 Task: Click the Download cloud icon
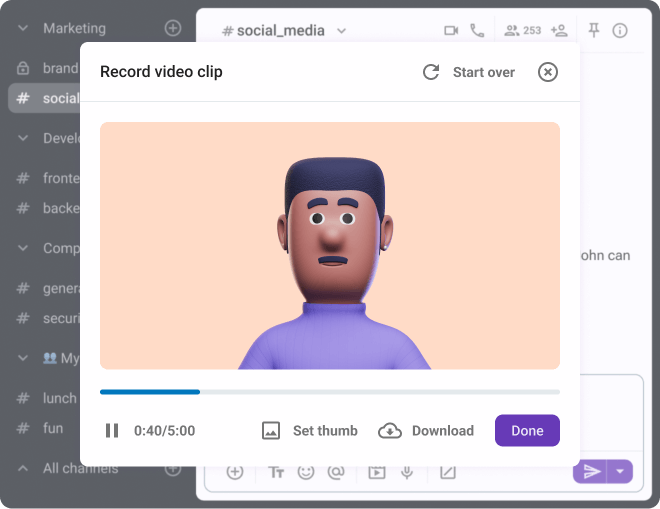pos(389,431)
